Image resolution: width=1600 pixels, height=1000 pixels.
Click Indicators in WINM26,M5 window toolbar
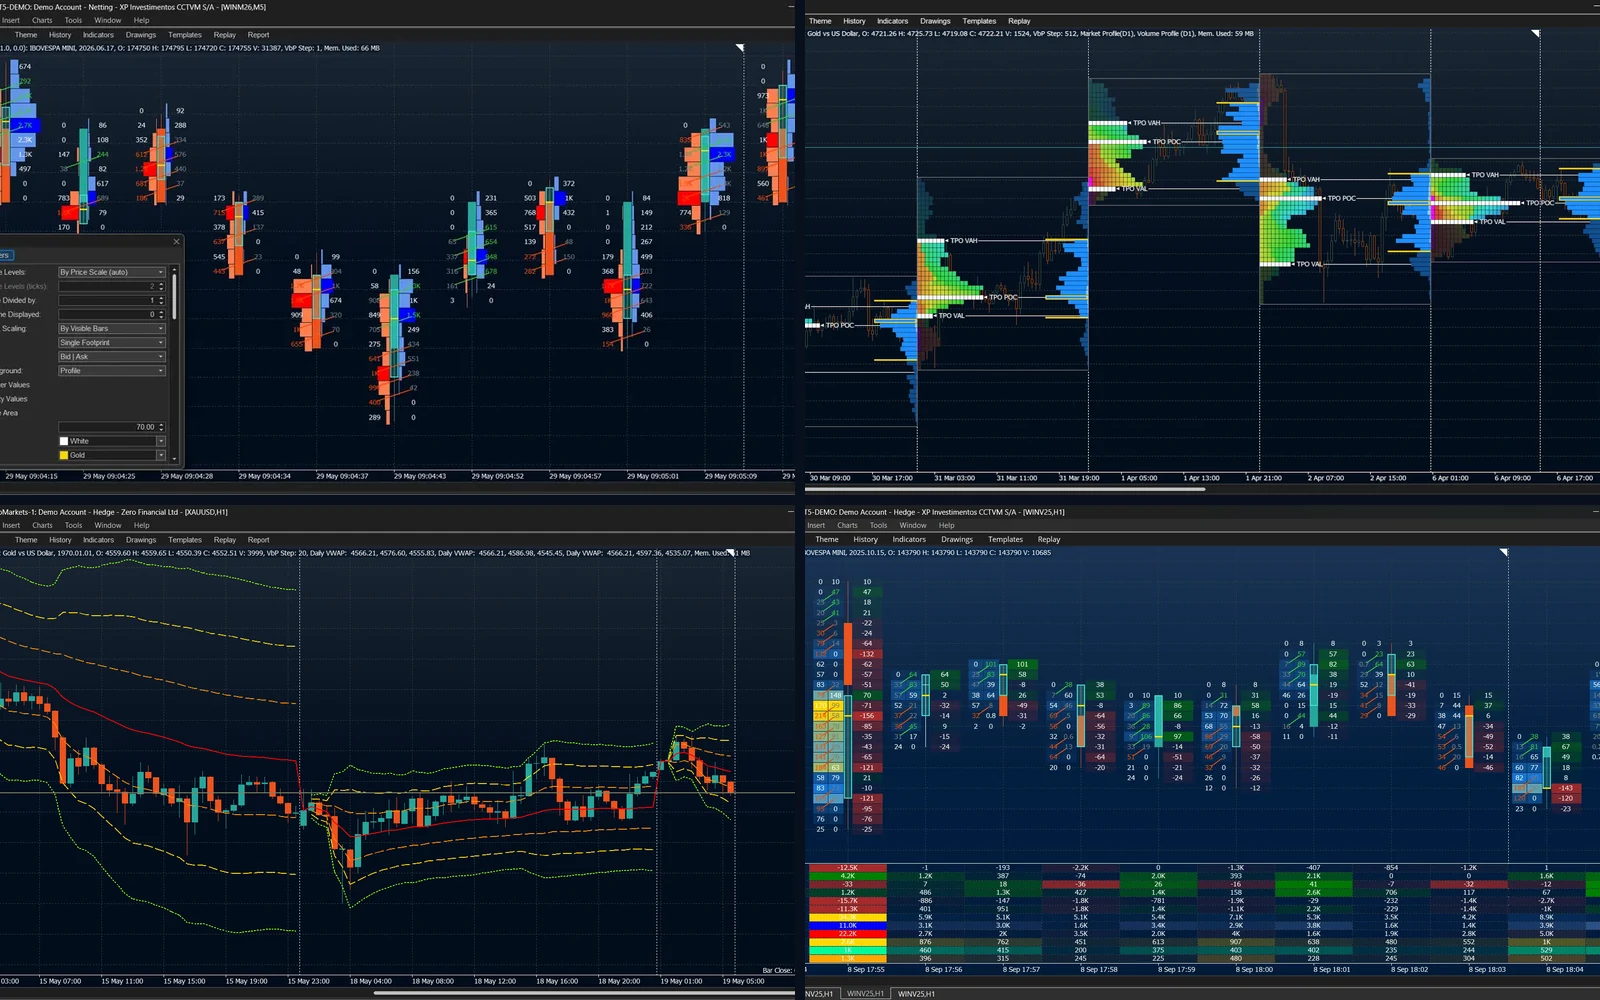click(98, 35)
